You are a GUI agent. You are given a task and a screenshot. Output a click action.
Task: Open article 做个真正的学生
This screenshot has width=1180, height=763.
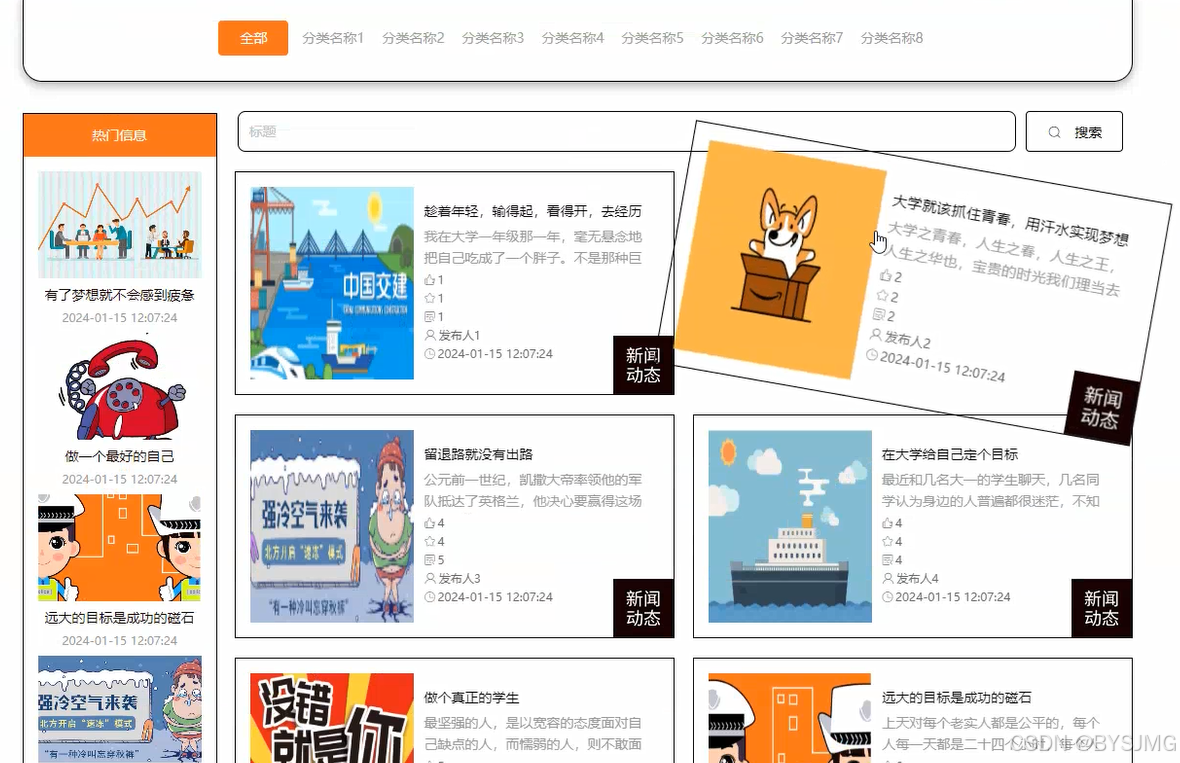point(472,698)
